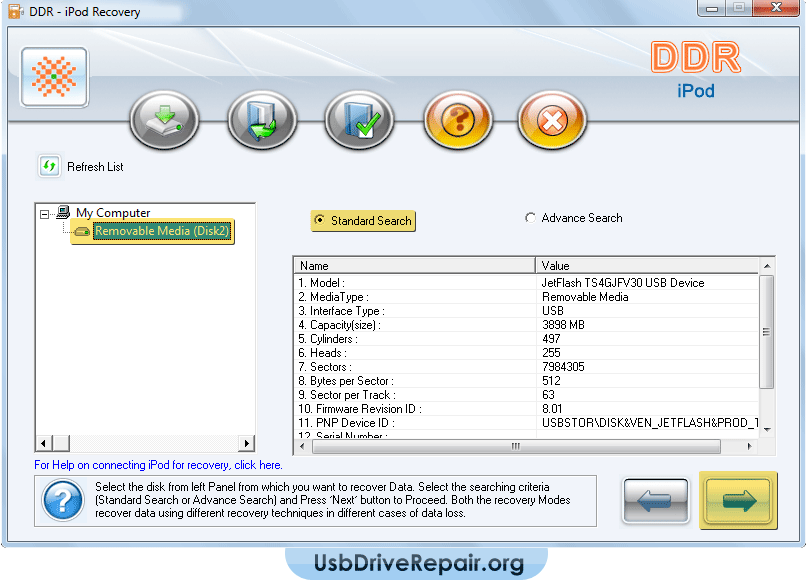Click the Refresh List label

click(95, 167)
